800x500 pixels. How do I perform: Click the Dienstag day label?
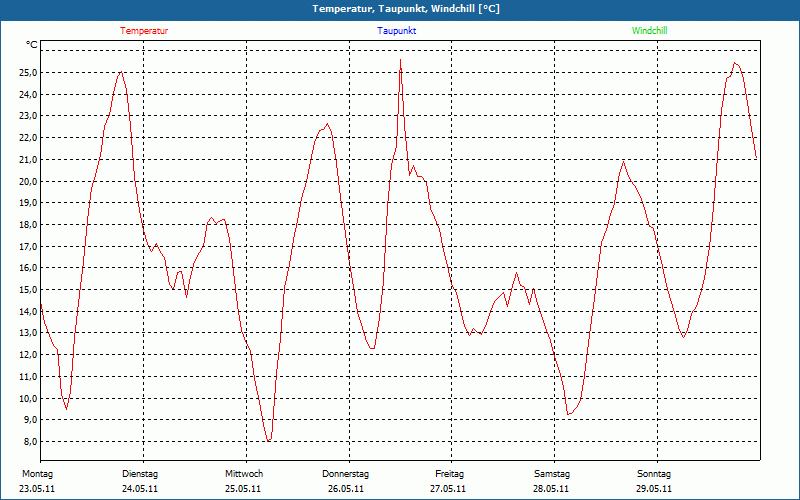[140, 474]
